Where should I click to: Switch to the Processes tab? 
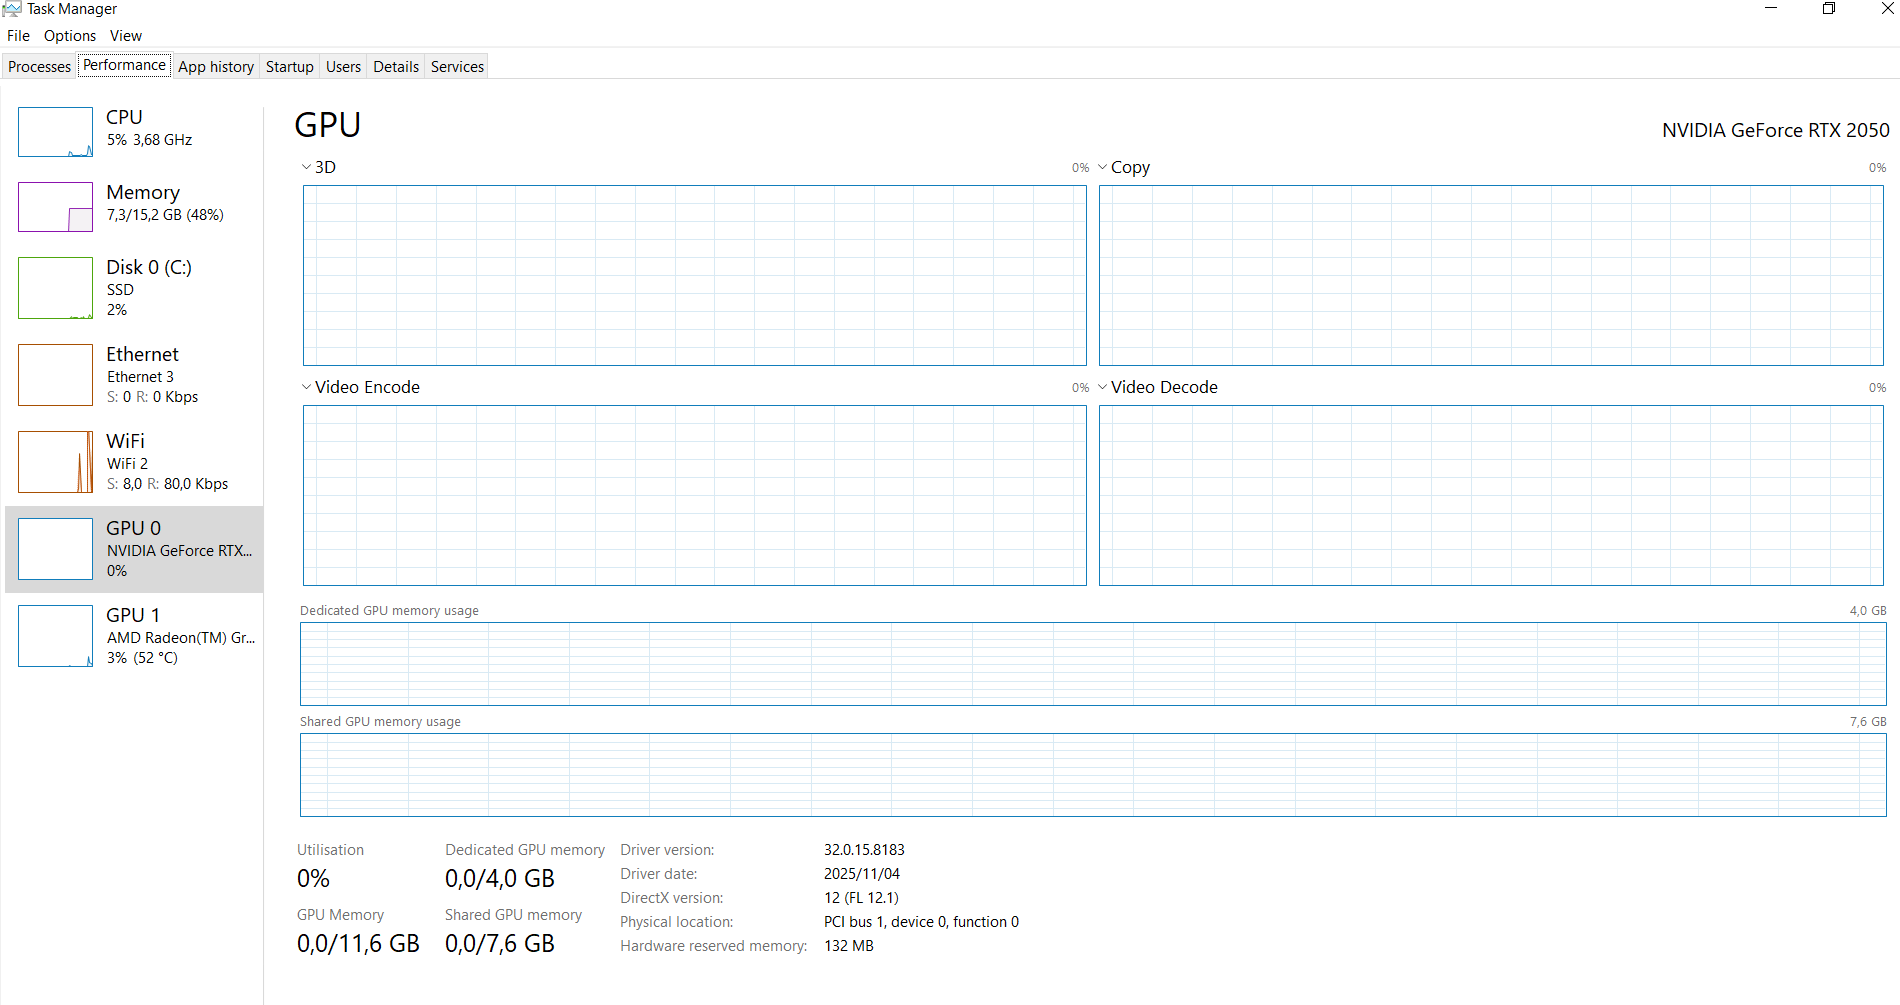[40, 67]
